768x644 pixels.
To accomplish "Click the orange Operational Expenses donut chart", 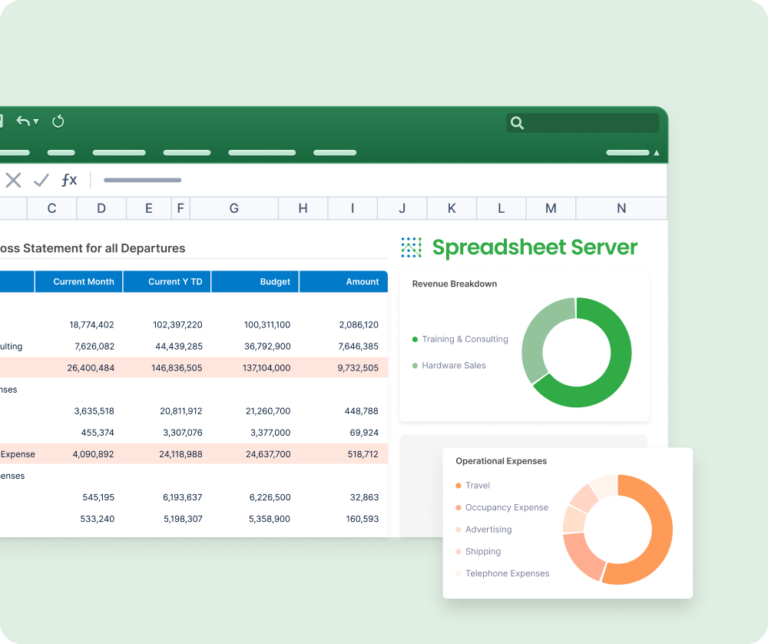I will click(618, 529).
